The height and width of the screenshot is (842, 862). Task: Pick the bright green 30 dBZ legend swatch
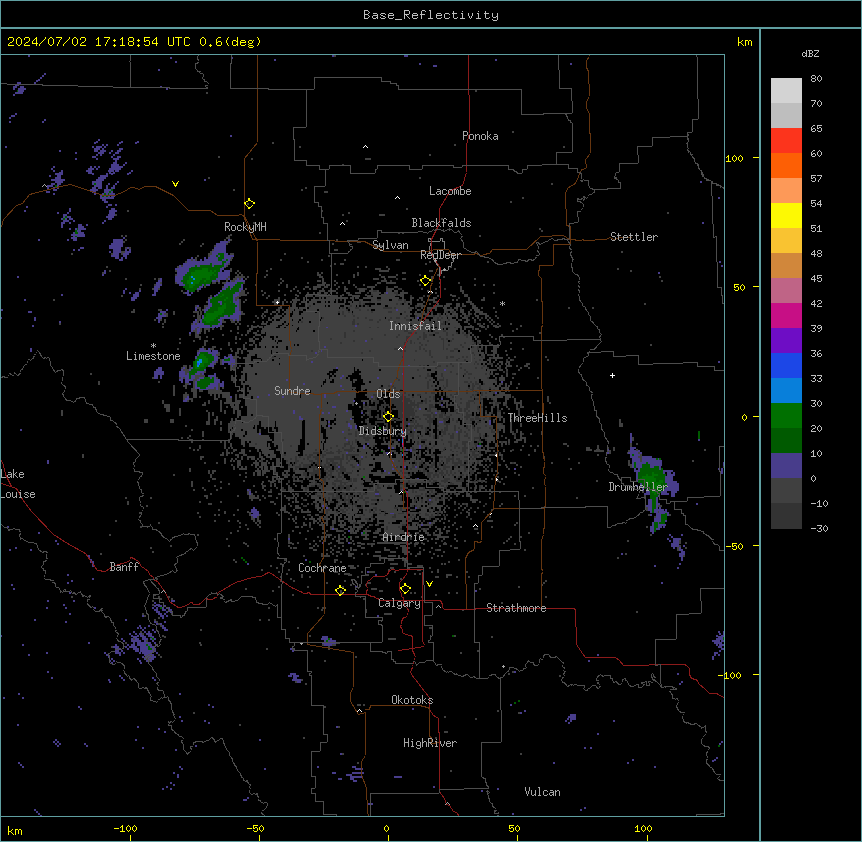786,416
